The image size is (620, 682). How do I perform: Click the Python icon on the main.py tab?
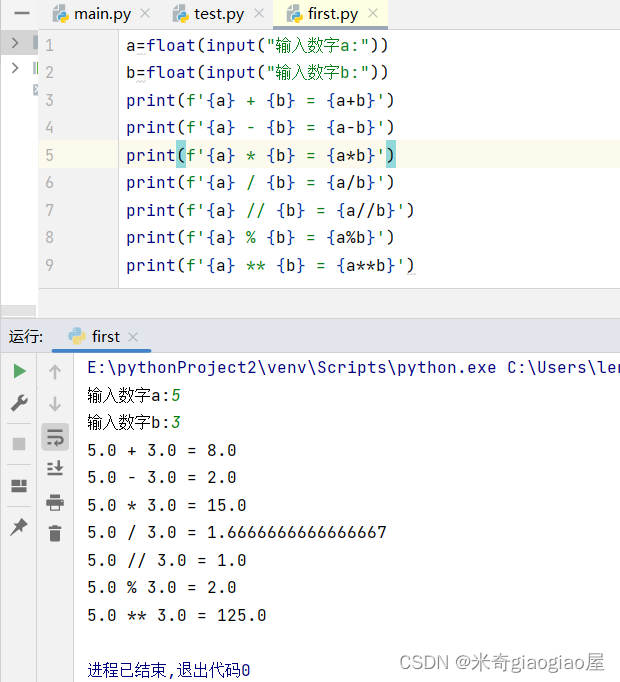[x=61, y=14]
